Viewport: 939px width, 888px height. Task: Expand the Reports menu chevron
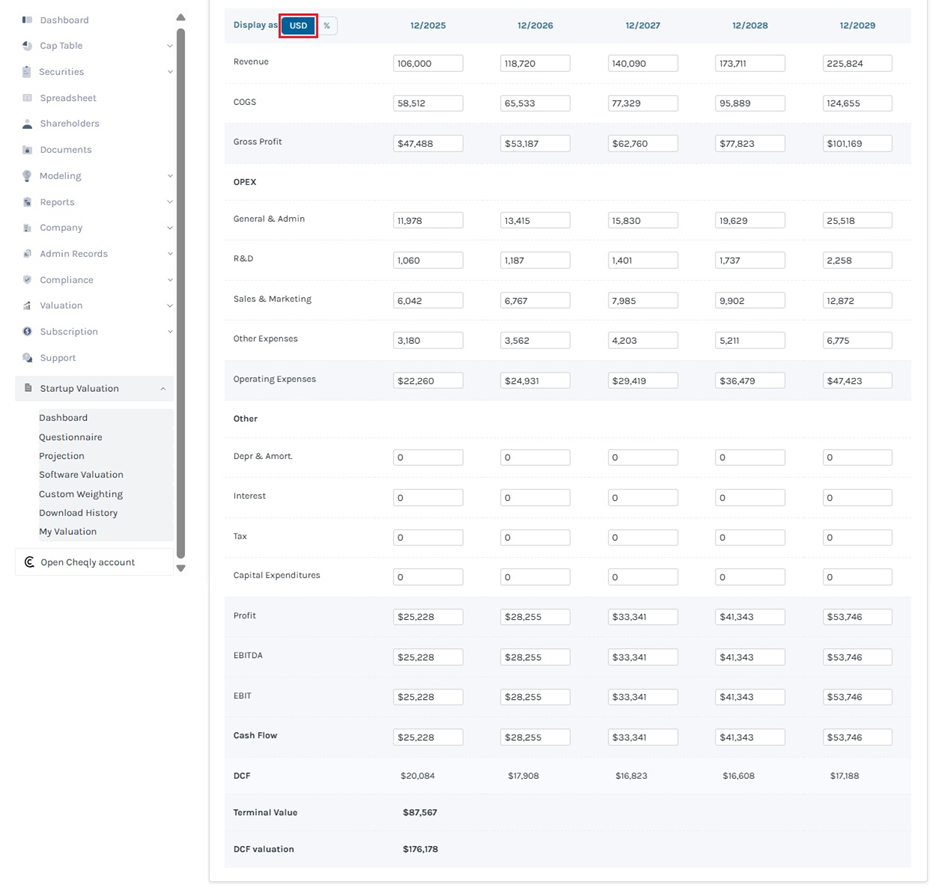click(169, 202)
